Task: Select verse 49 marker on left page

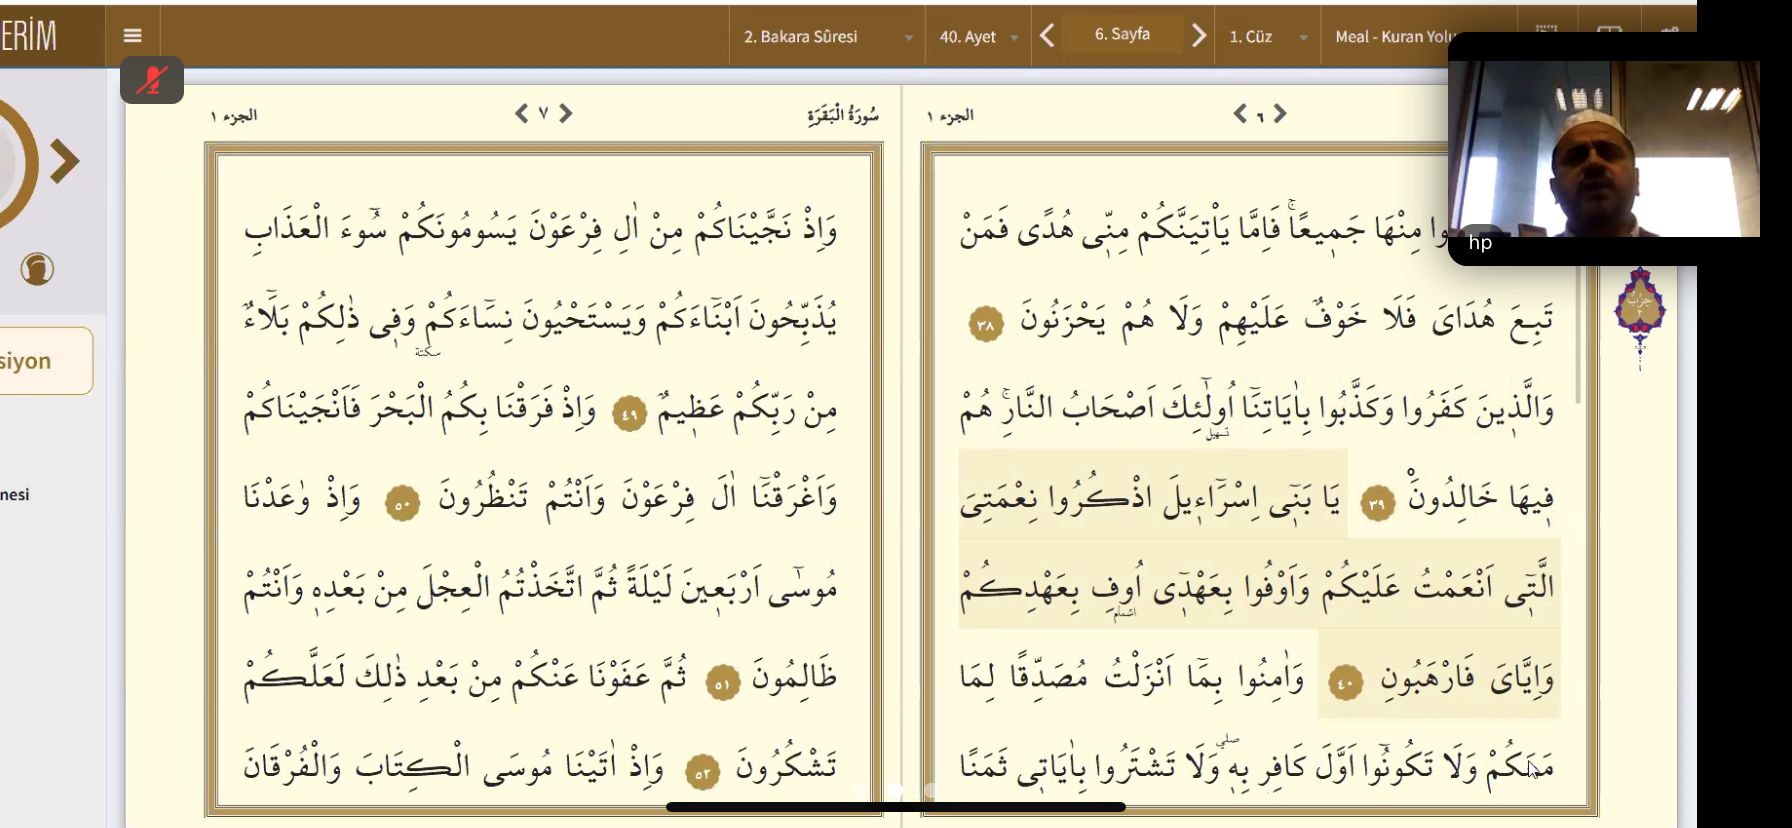Action: (629, 414)
